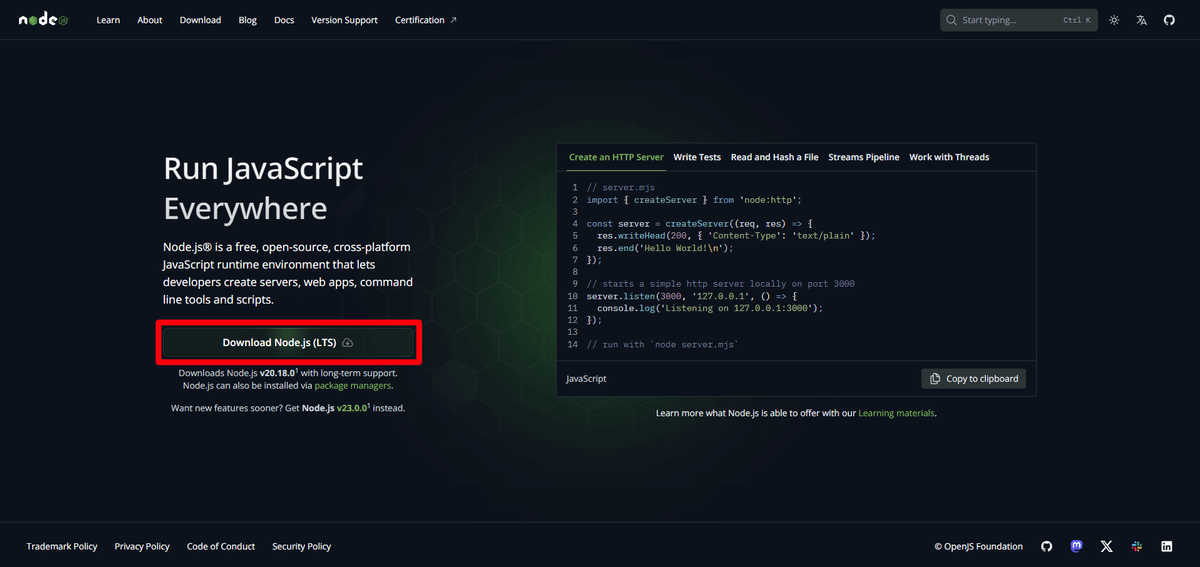Toggle the light/dark theme sun icon
Image resolution: width=1200 pixels, height=567 pixels.
(x=1114, y=20)
